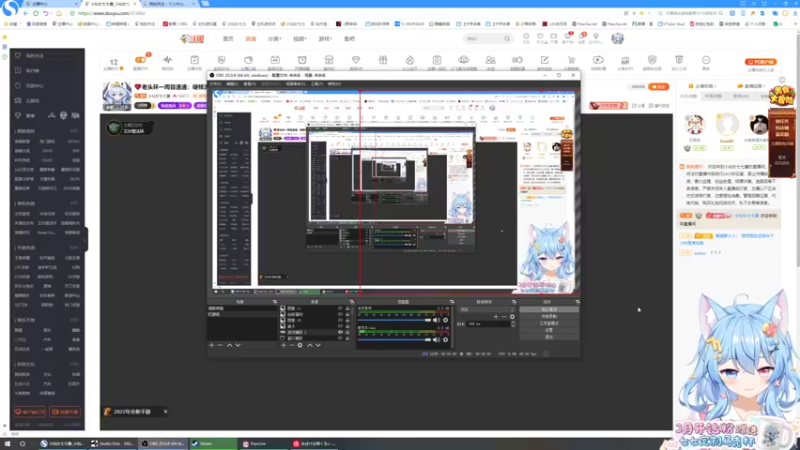Remove the selected OBS source

pyautogui.click(x=292, y=345)
